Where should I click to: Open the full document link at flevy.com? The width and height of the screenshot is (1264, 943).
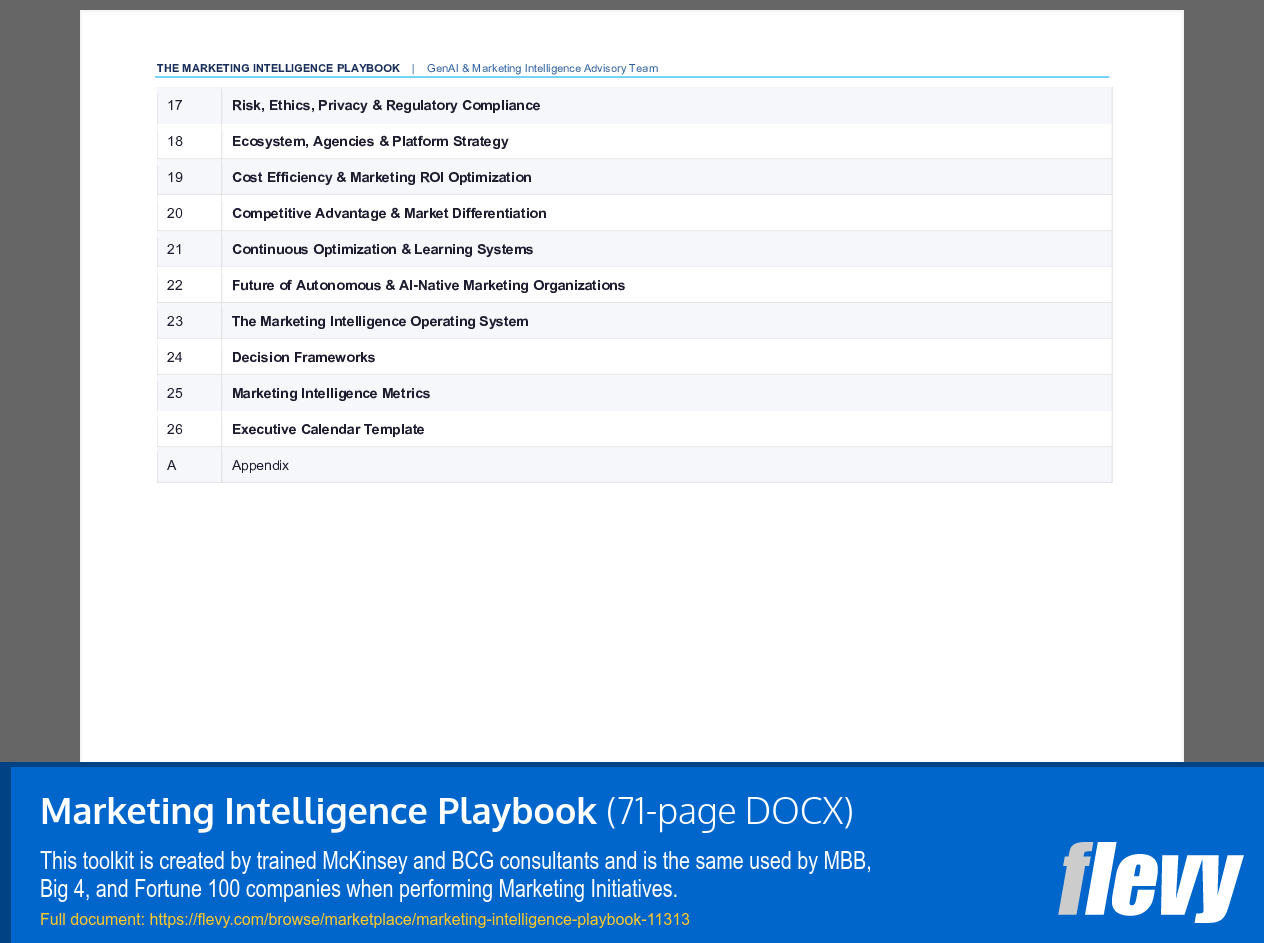[419, 919]
